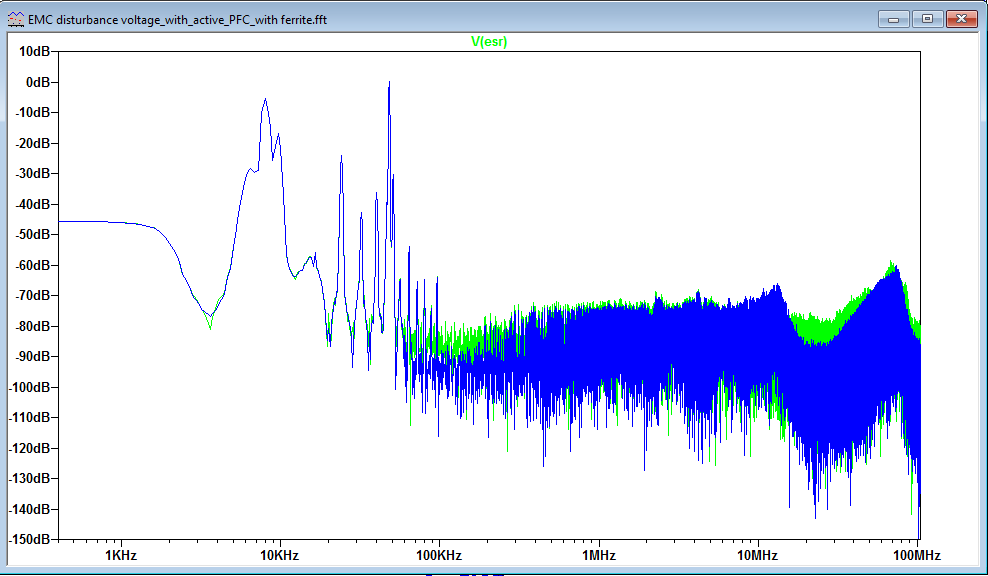Screen dimensions: 988x576
Task: Click the 100KHz frequency axis label
Action: tap(439, 555)
